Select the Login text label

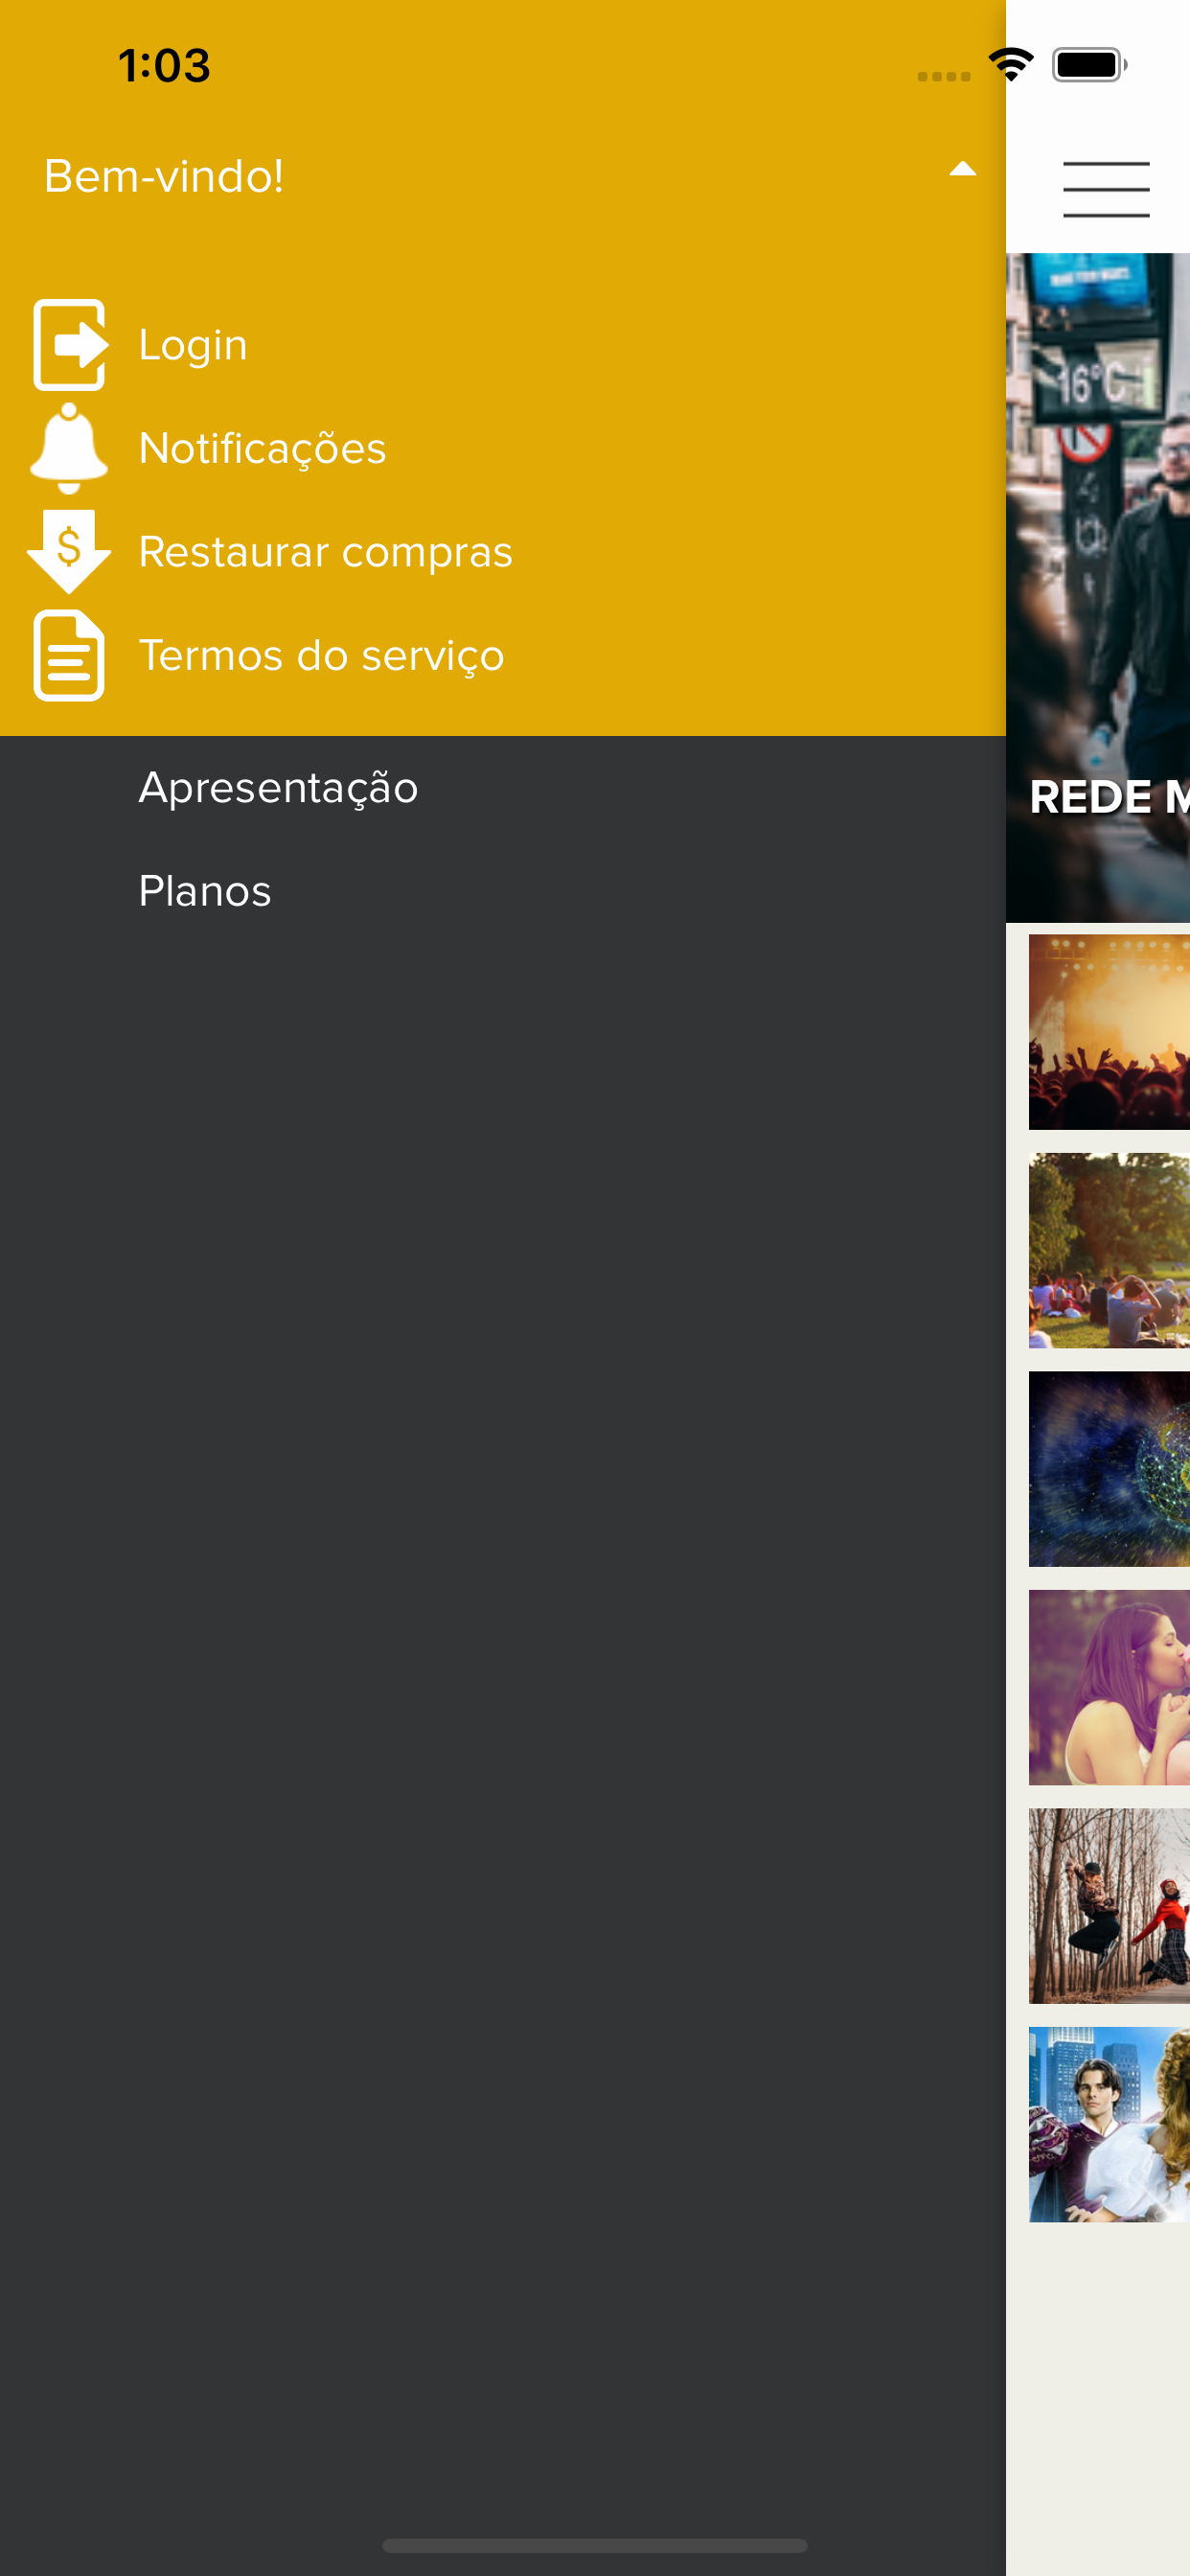[x=193, y=345]
